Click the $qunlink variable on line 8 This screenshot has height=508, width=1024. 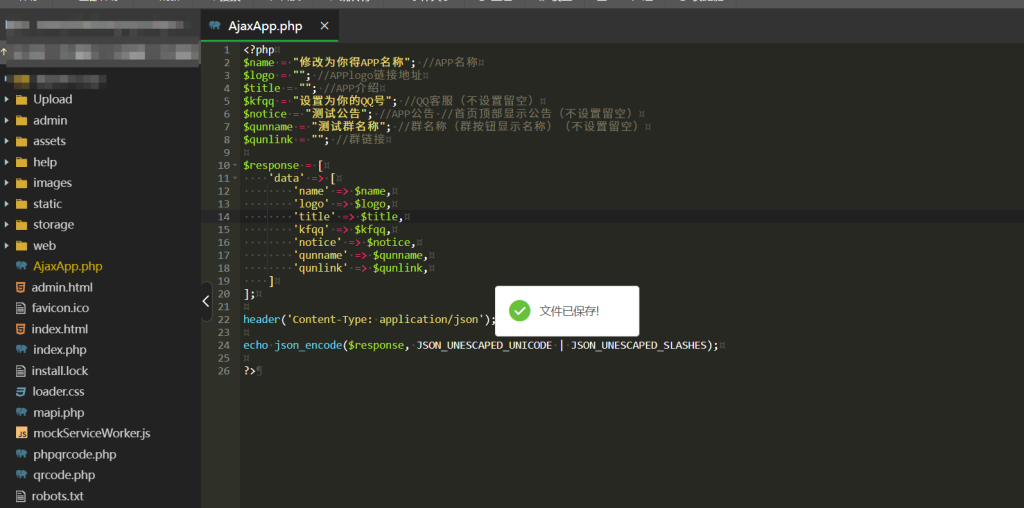point(268,140)
